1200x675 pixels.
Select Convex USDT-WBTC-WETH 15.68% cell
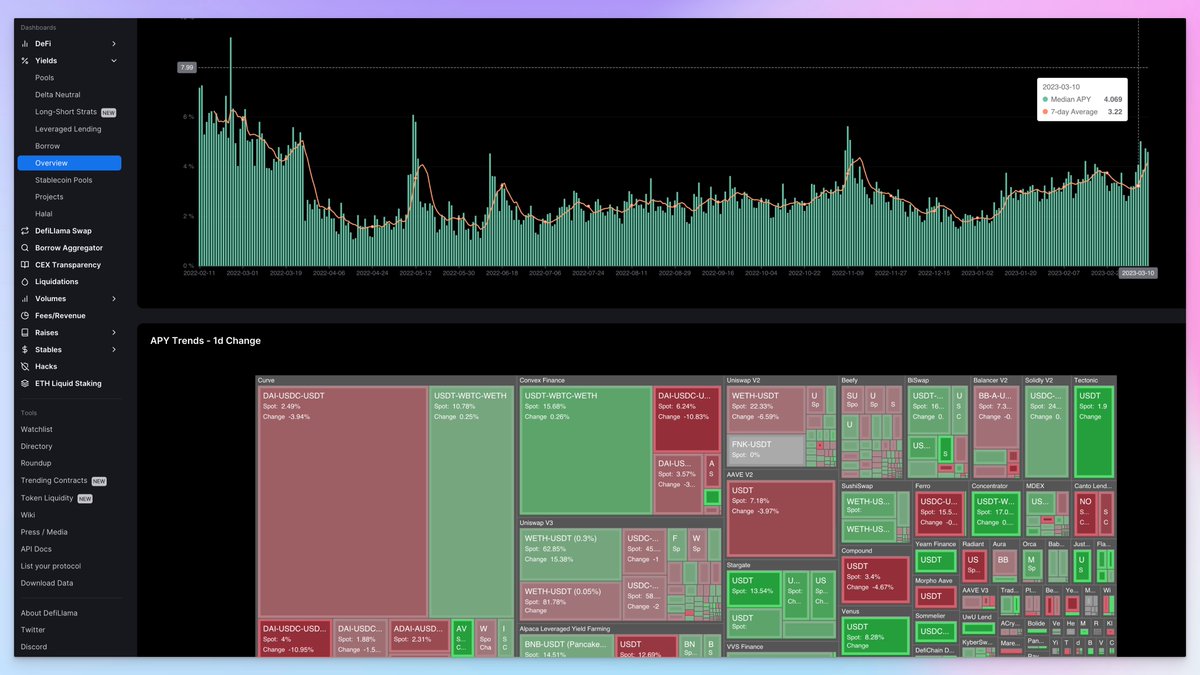pyautogui.click(x=585, y=451)
